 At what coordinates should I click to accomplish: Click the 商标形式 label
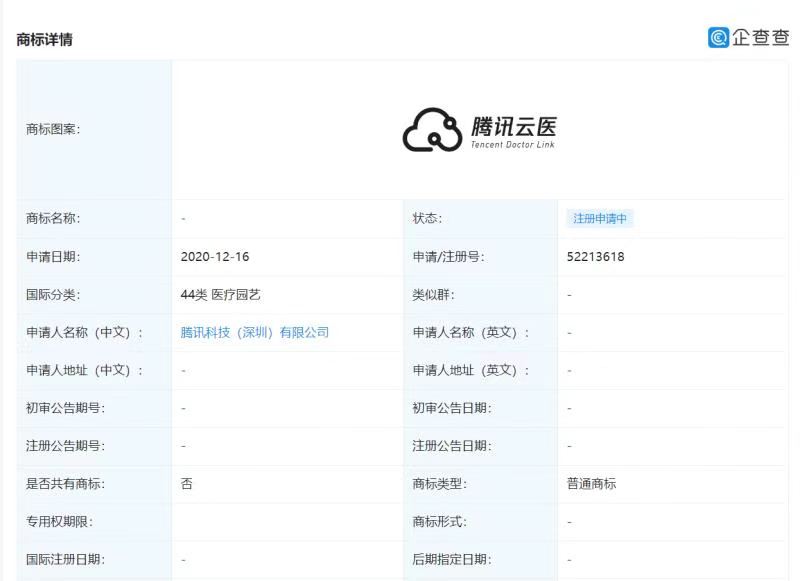[439, 521]
